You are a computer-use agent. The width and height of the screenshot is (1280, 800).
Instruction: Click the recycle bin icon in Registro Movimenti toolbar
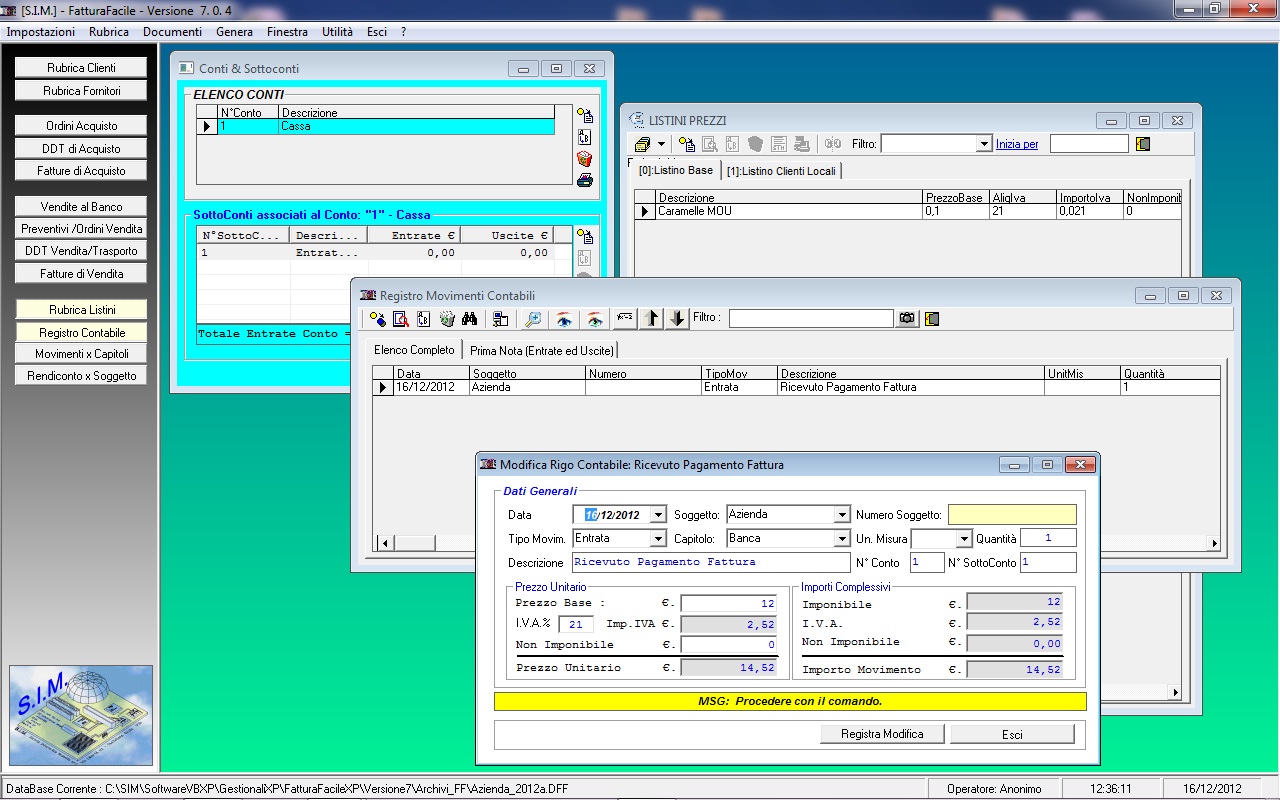pyautogui.click(x=447, y=319)
